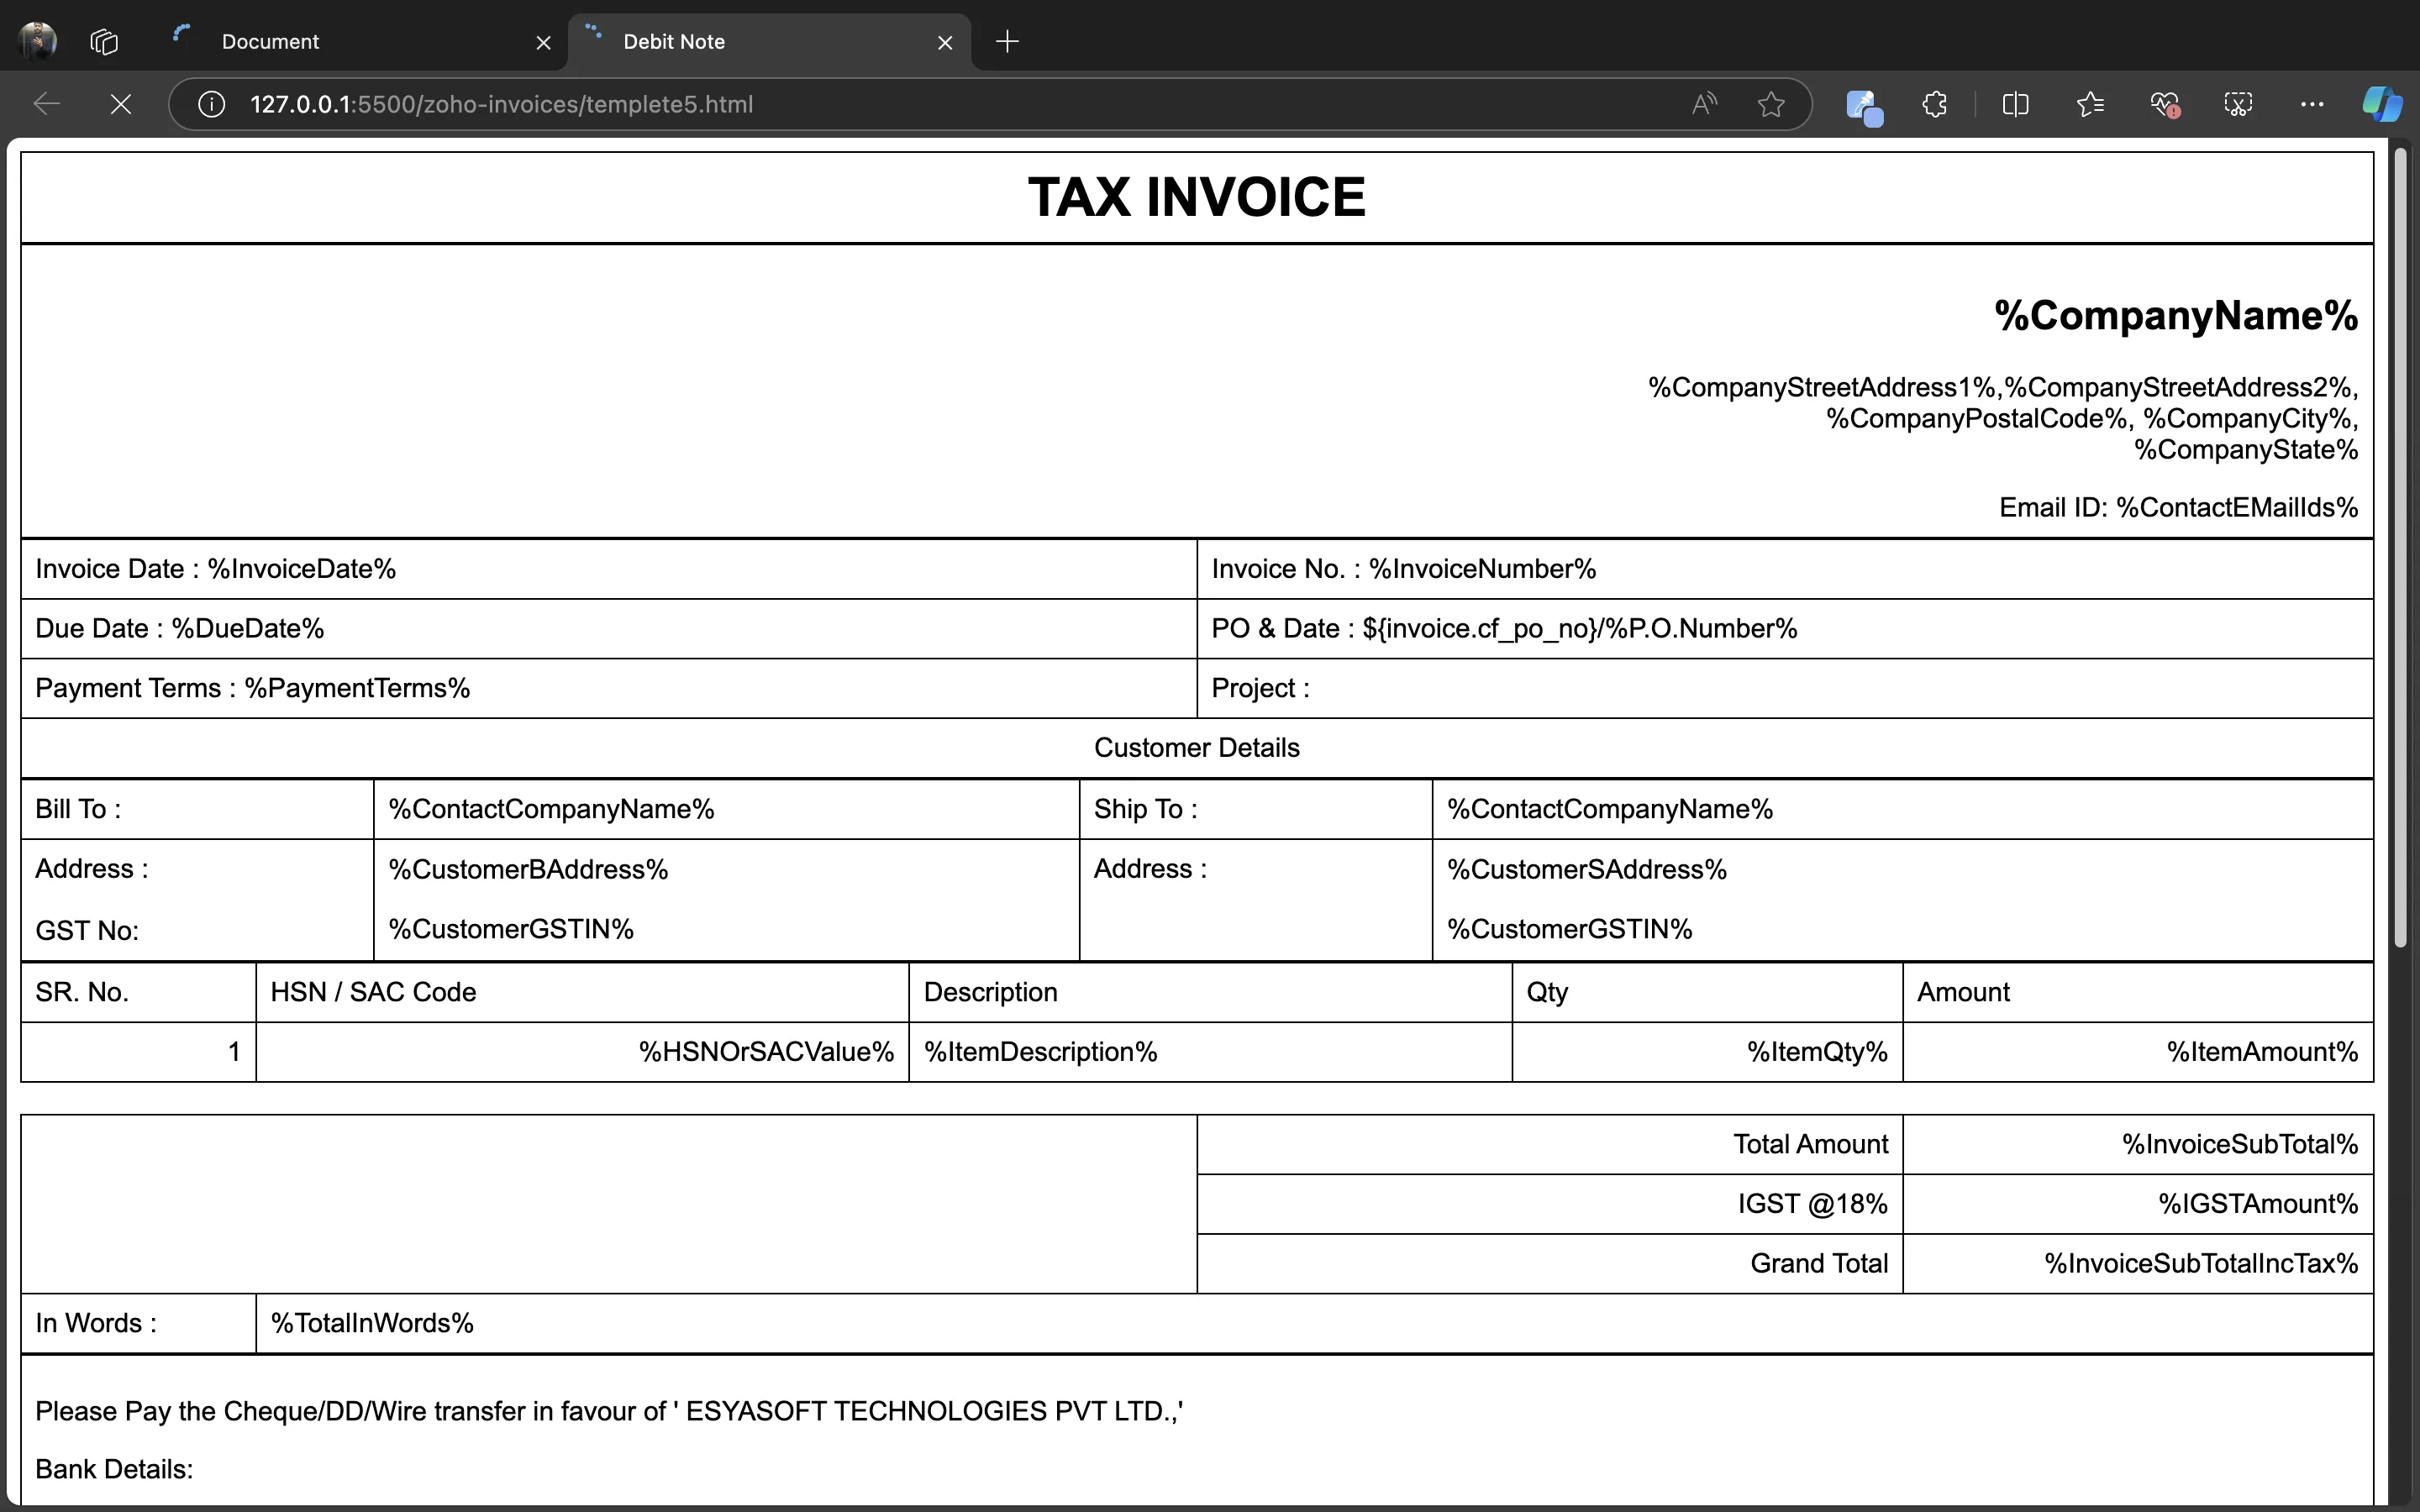Click the IGST @18% label
Image resolution: width=2420 pixels, height=1512 pixels.
coord(1812,1204)
